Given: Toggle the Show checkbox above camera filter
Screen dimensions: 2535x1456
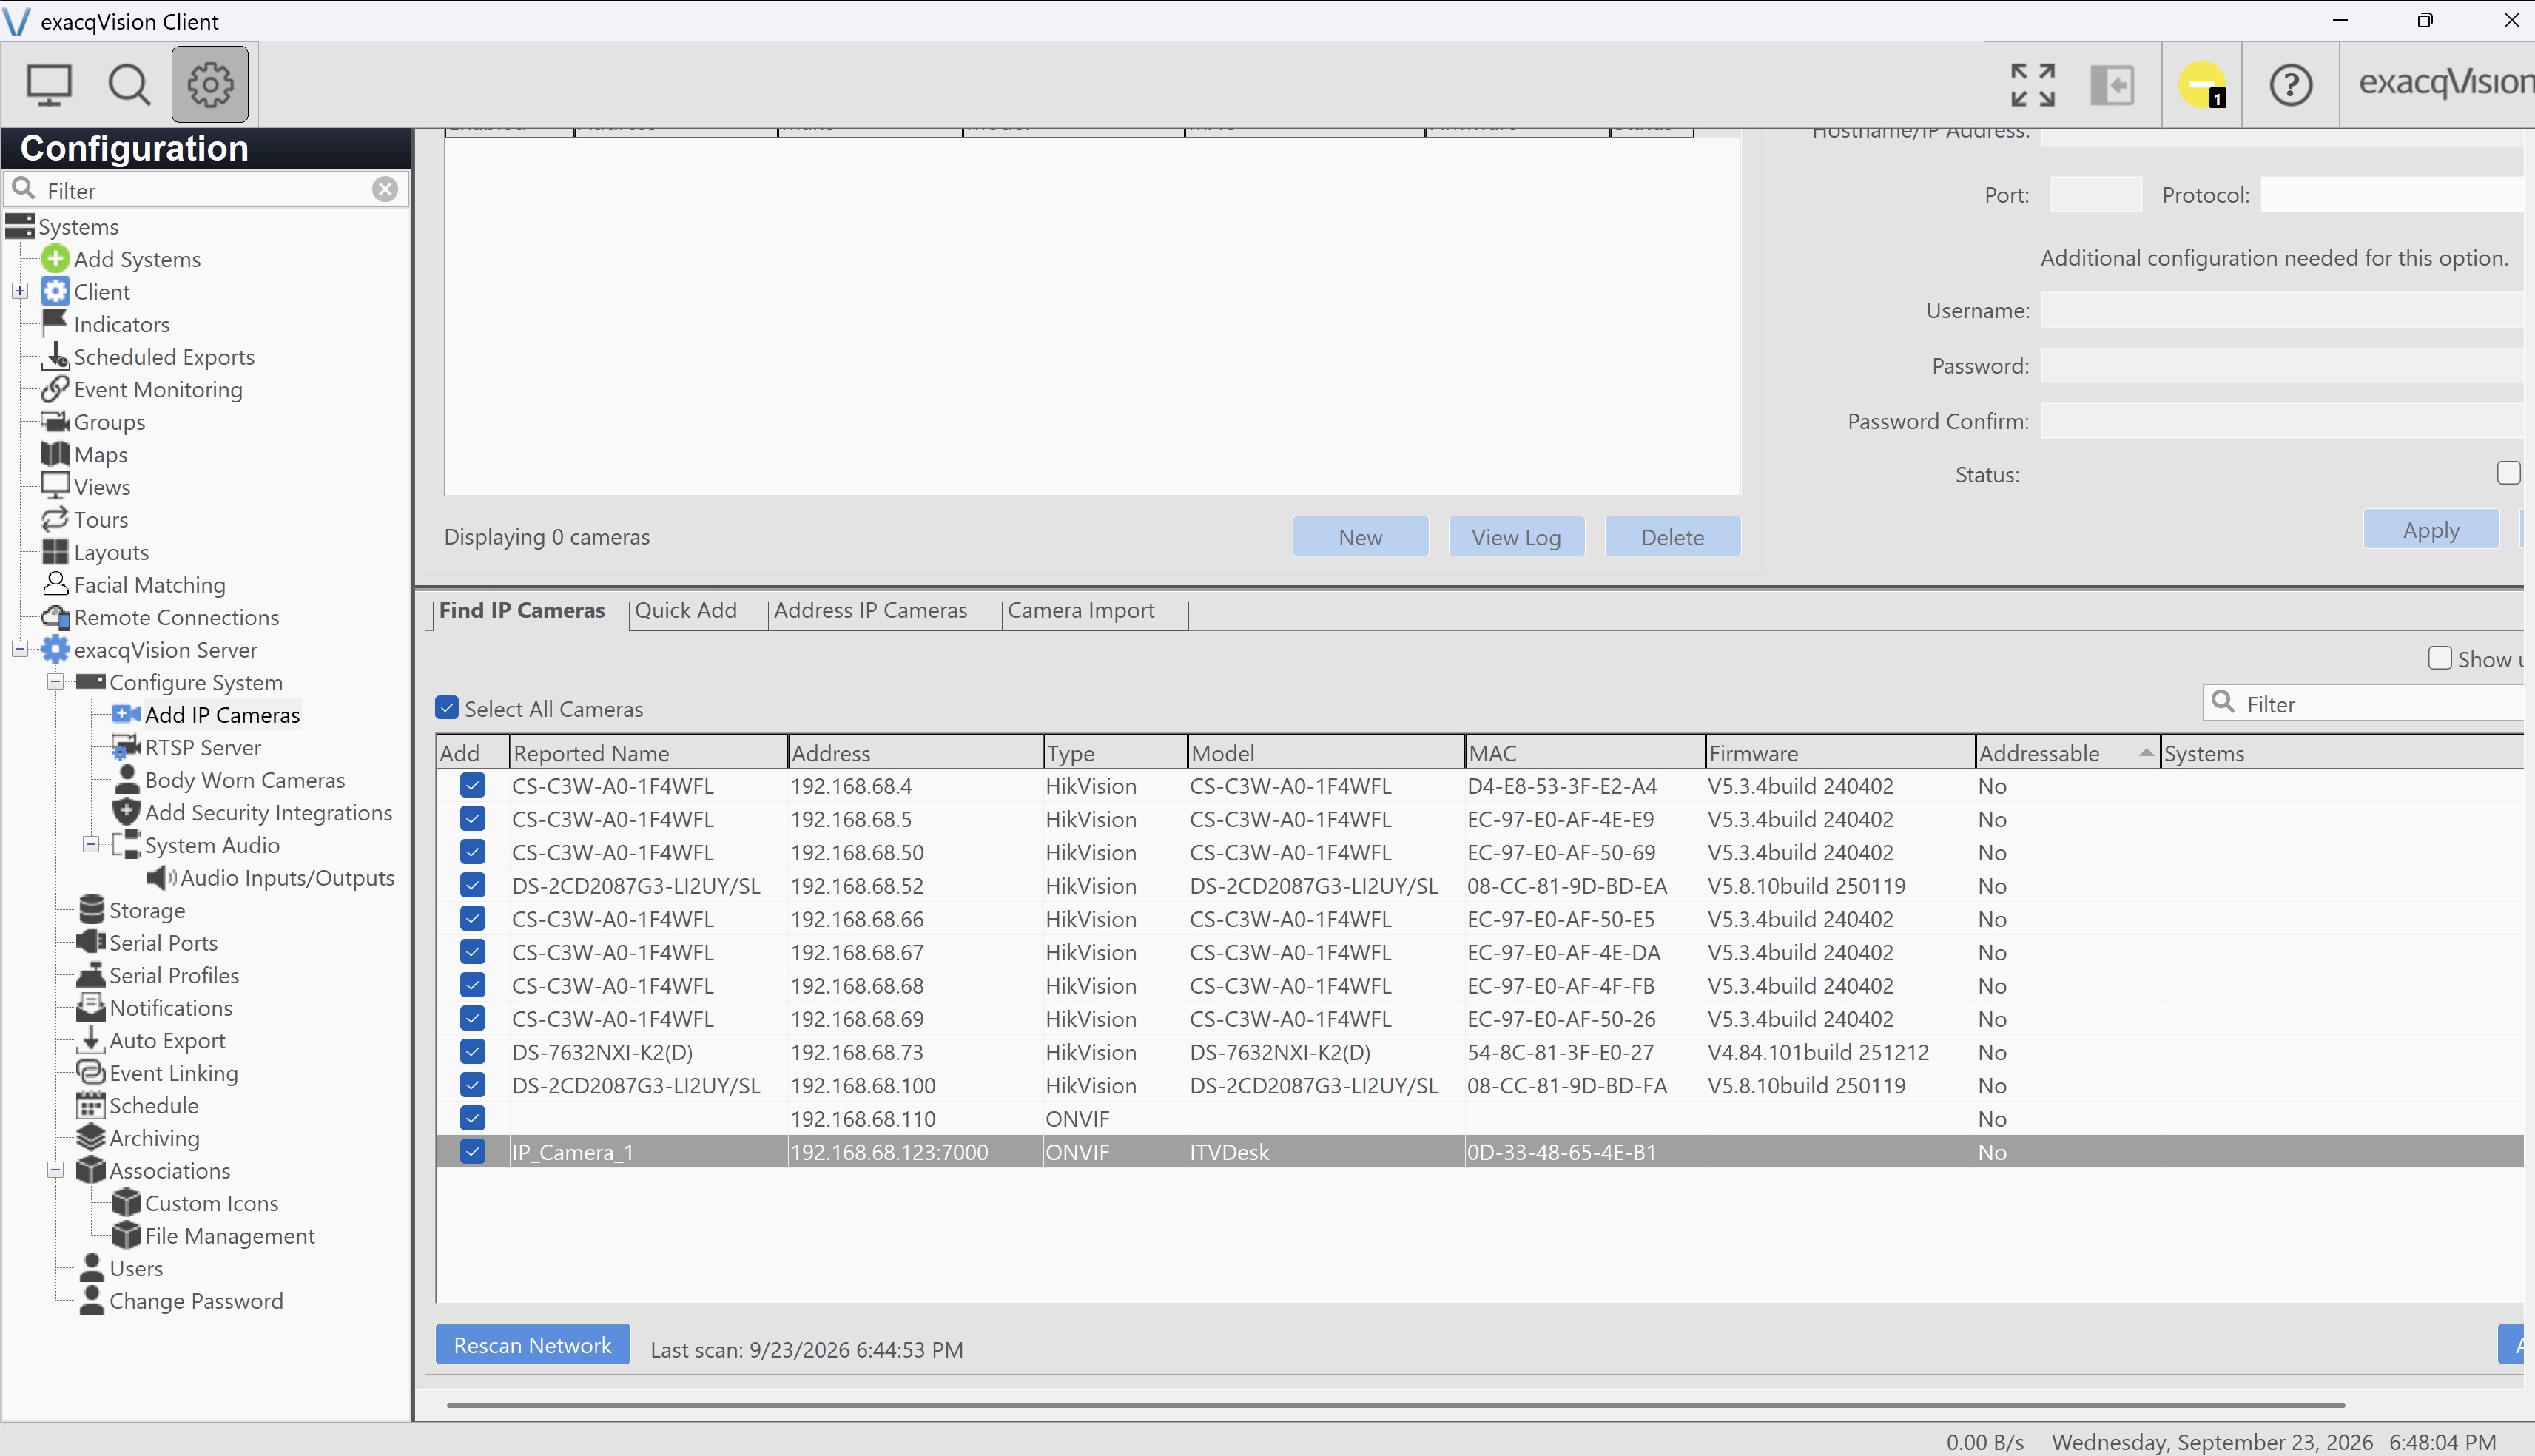Looking at the screenshot, I should click(2440, 658).
